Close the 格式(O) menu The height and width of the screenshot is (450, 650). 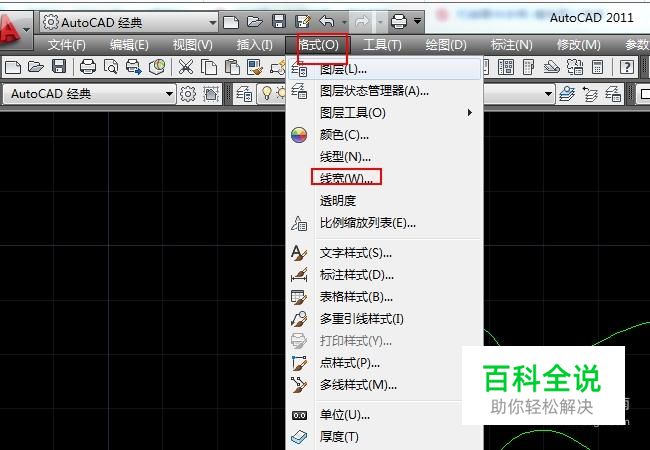(x=318, y=45)
